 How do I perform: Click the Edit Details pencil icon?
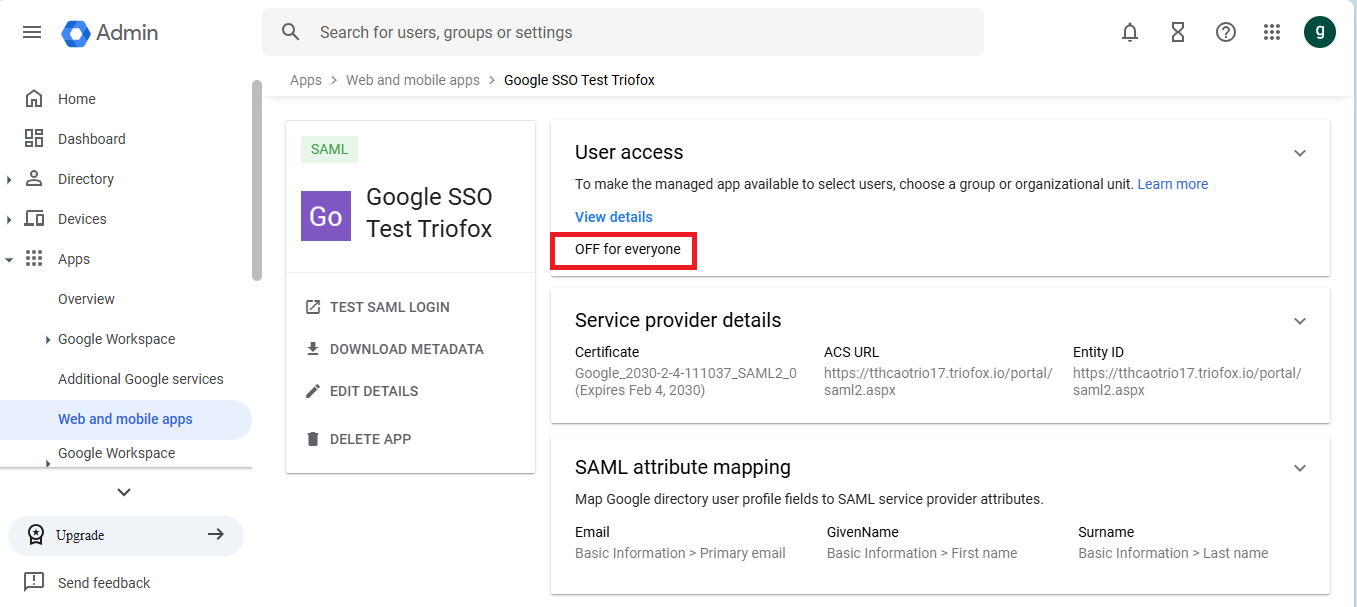coord(313,391)
